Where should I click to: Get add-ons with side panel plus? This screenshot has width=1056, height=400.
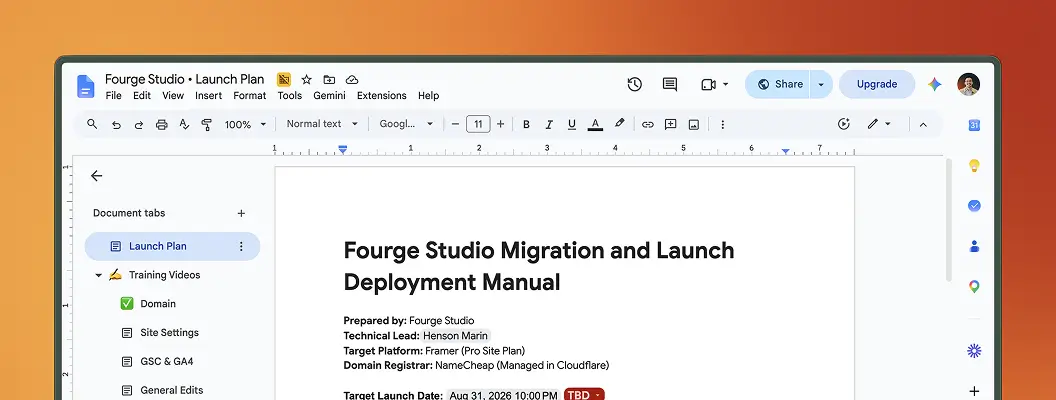(x=974, y=391)
